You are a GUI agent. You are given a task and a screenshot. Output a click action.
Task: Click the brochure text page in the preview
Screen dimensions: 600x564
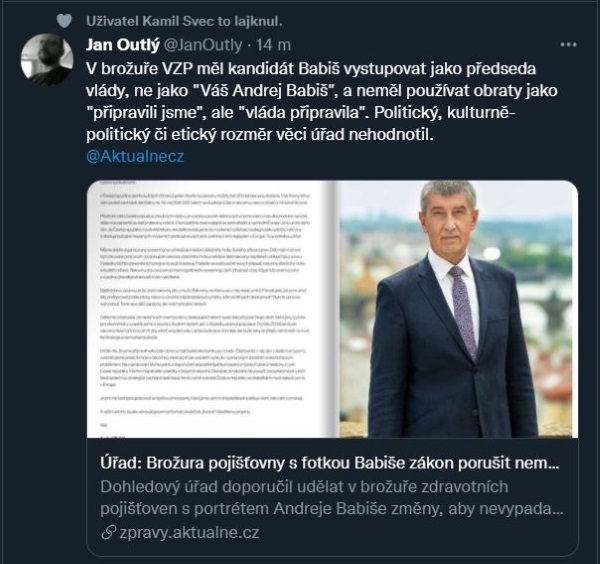pyautogui.click(x=210, y=309)
